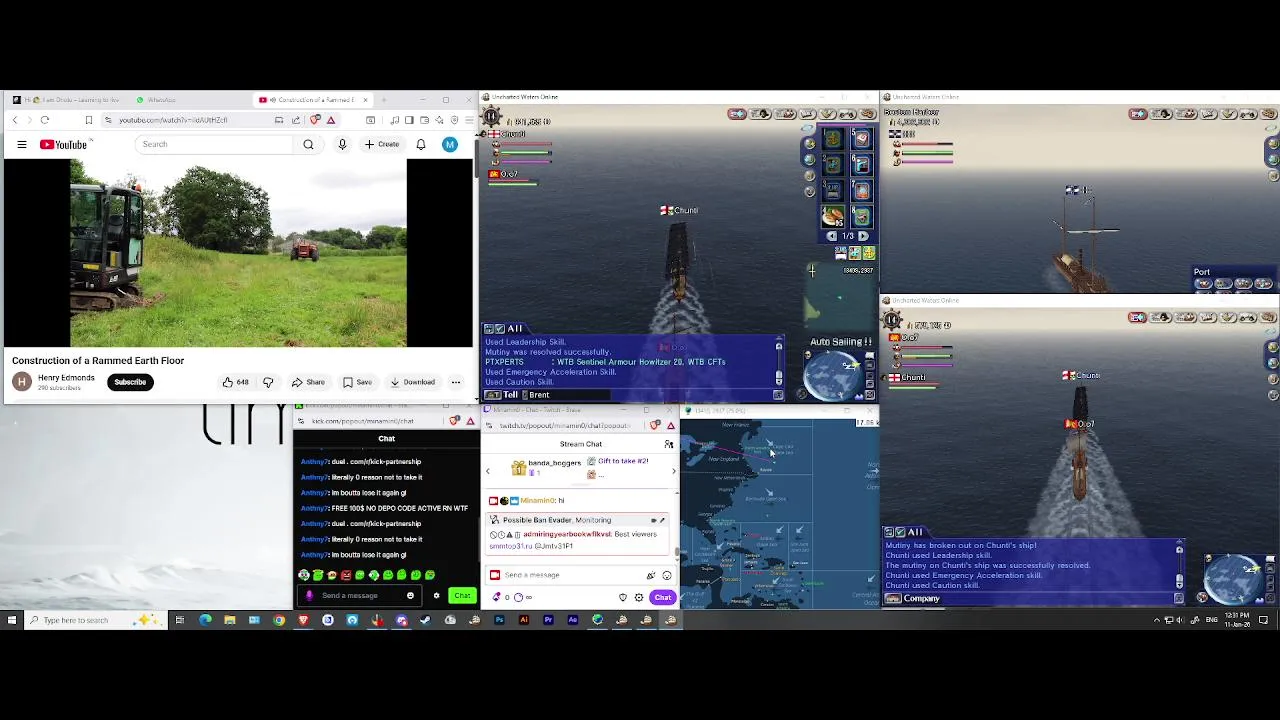Send message with purple Twitch Chat button
Viewport: 1280px width, 720px height.
pyautogui.click(x=663, y=597)
